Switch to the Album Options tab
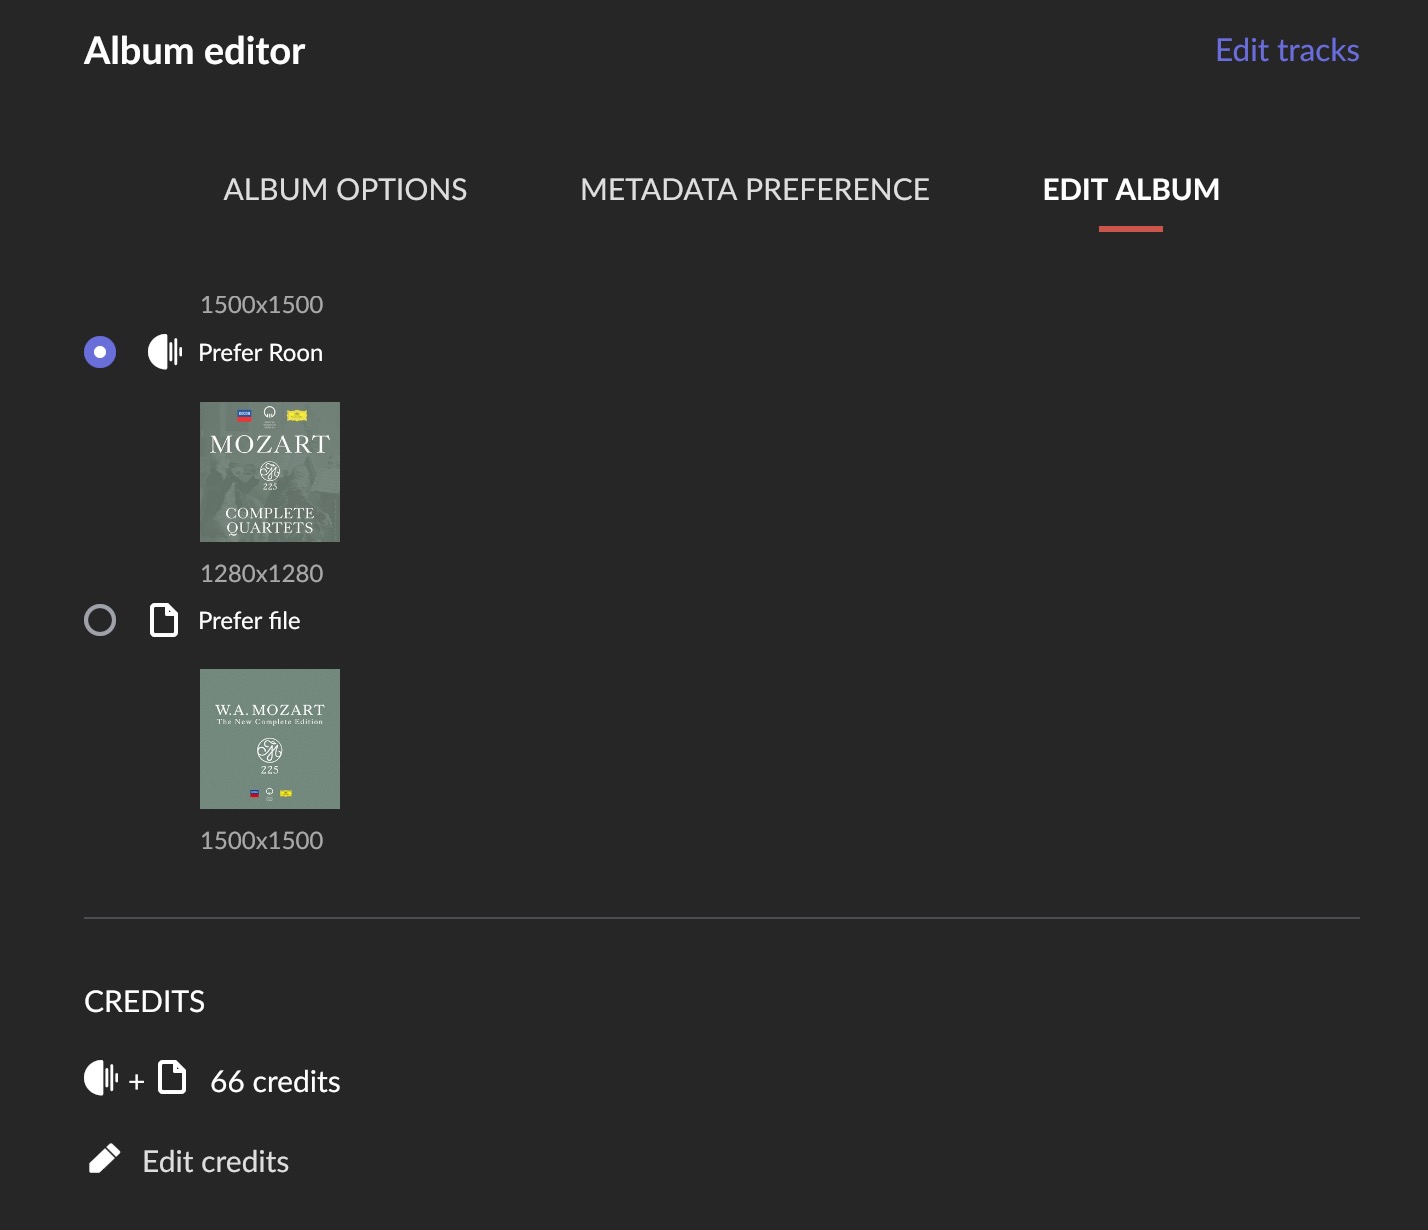 coord(345,190)
